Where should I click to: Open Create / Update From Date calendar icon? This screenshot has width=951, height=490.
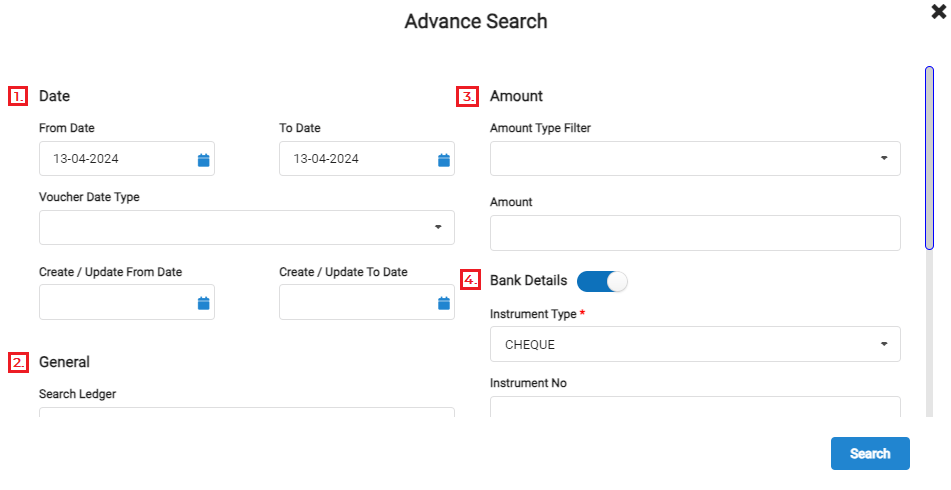[x=204, y=303]
